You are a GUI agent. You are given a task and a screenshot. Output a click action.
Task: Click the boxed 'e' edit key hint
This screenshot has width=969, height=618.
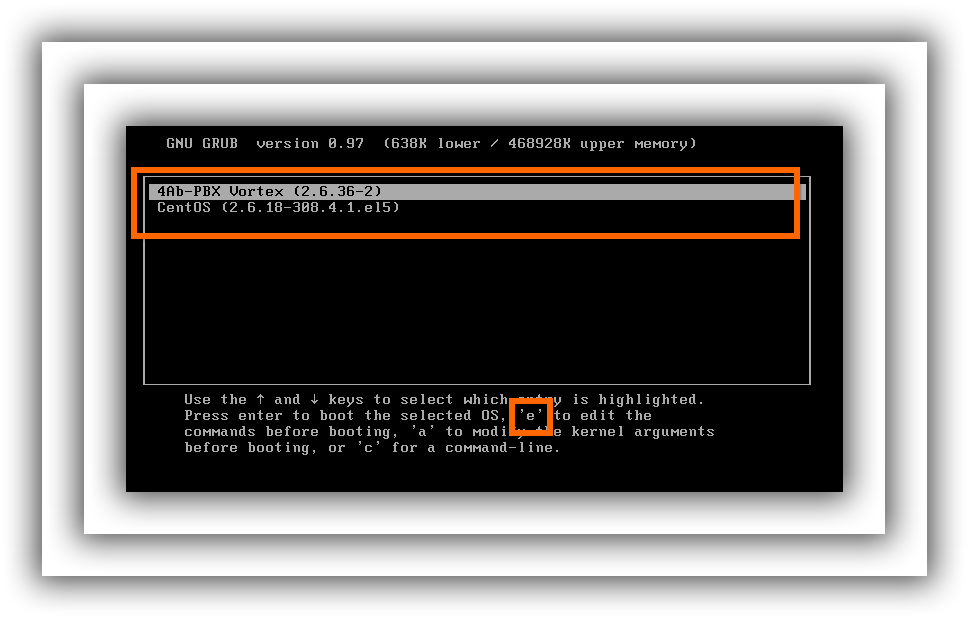pyautogui.click(x=530, y=416)
